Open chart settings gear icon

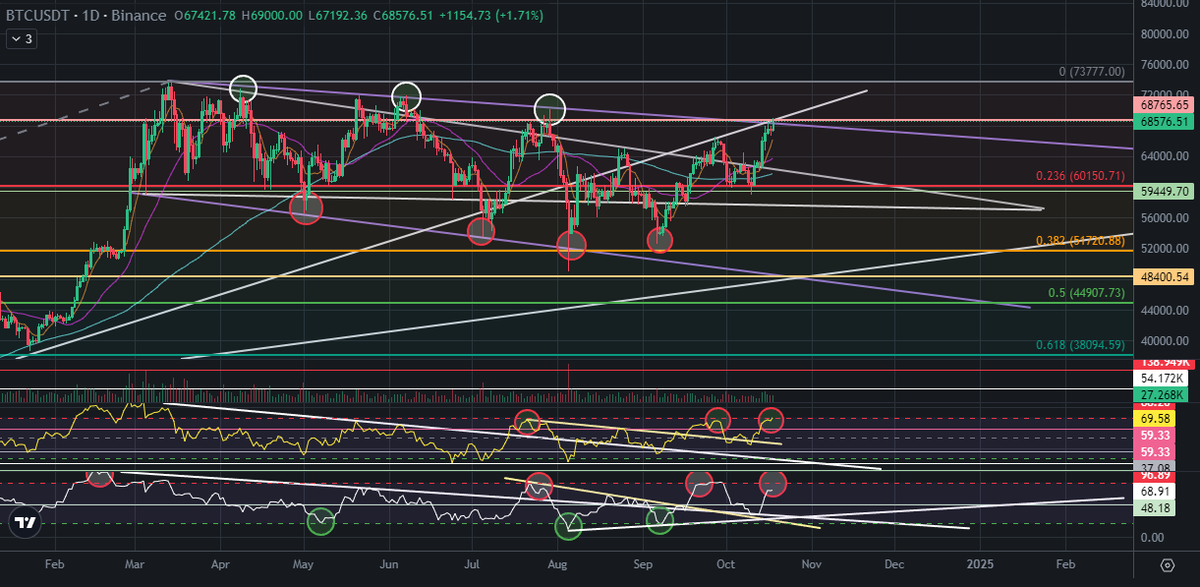[1166, 565]
